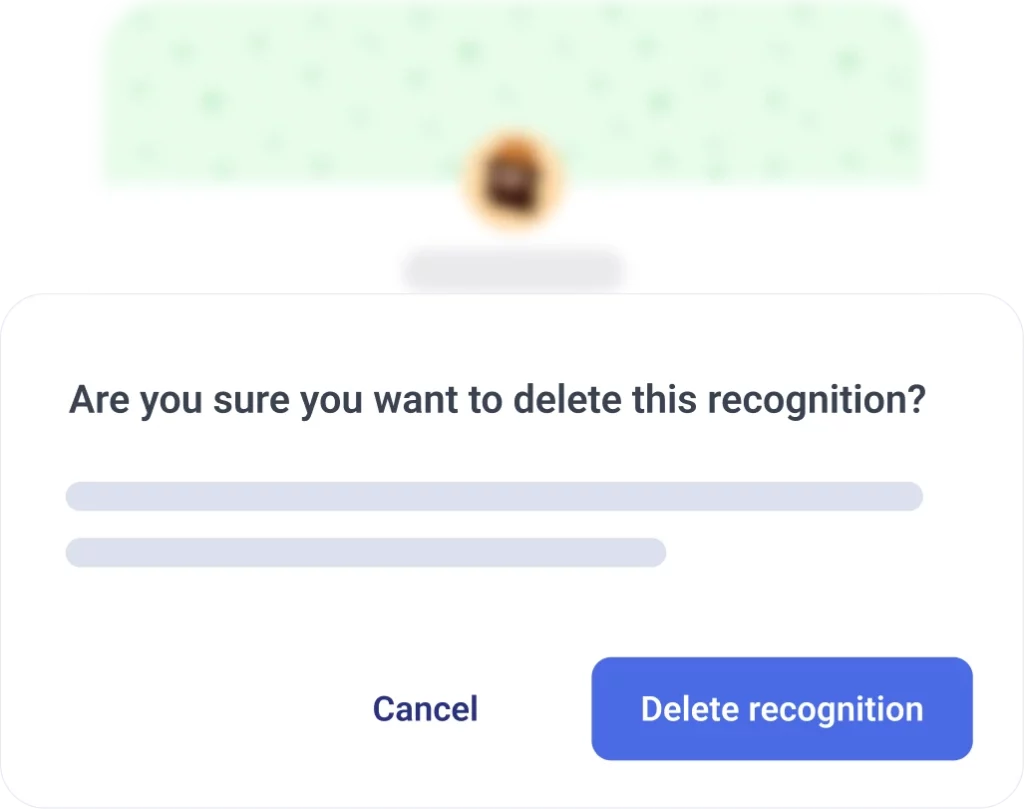This screenshot has height=809, width=1024.
Task: Click the word "Delete" on blue button
Action: [690, 709]
